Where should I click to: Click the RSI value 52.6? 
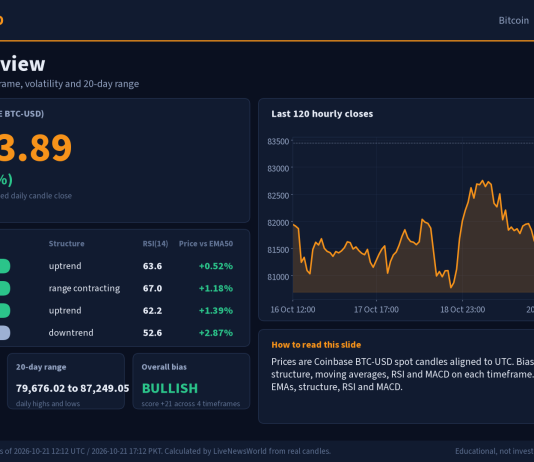pos(152,333)
